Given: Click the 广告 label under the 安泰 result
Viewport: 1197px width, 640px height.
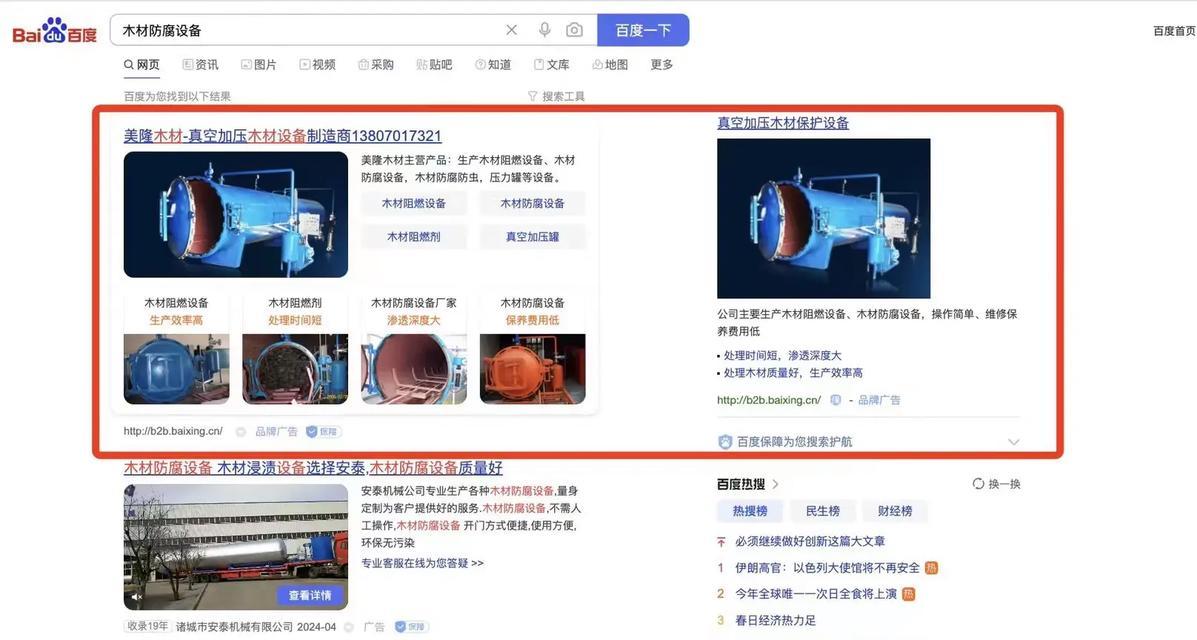Looking at the screenshot, I should tap(374, 627).
